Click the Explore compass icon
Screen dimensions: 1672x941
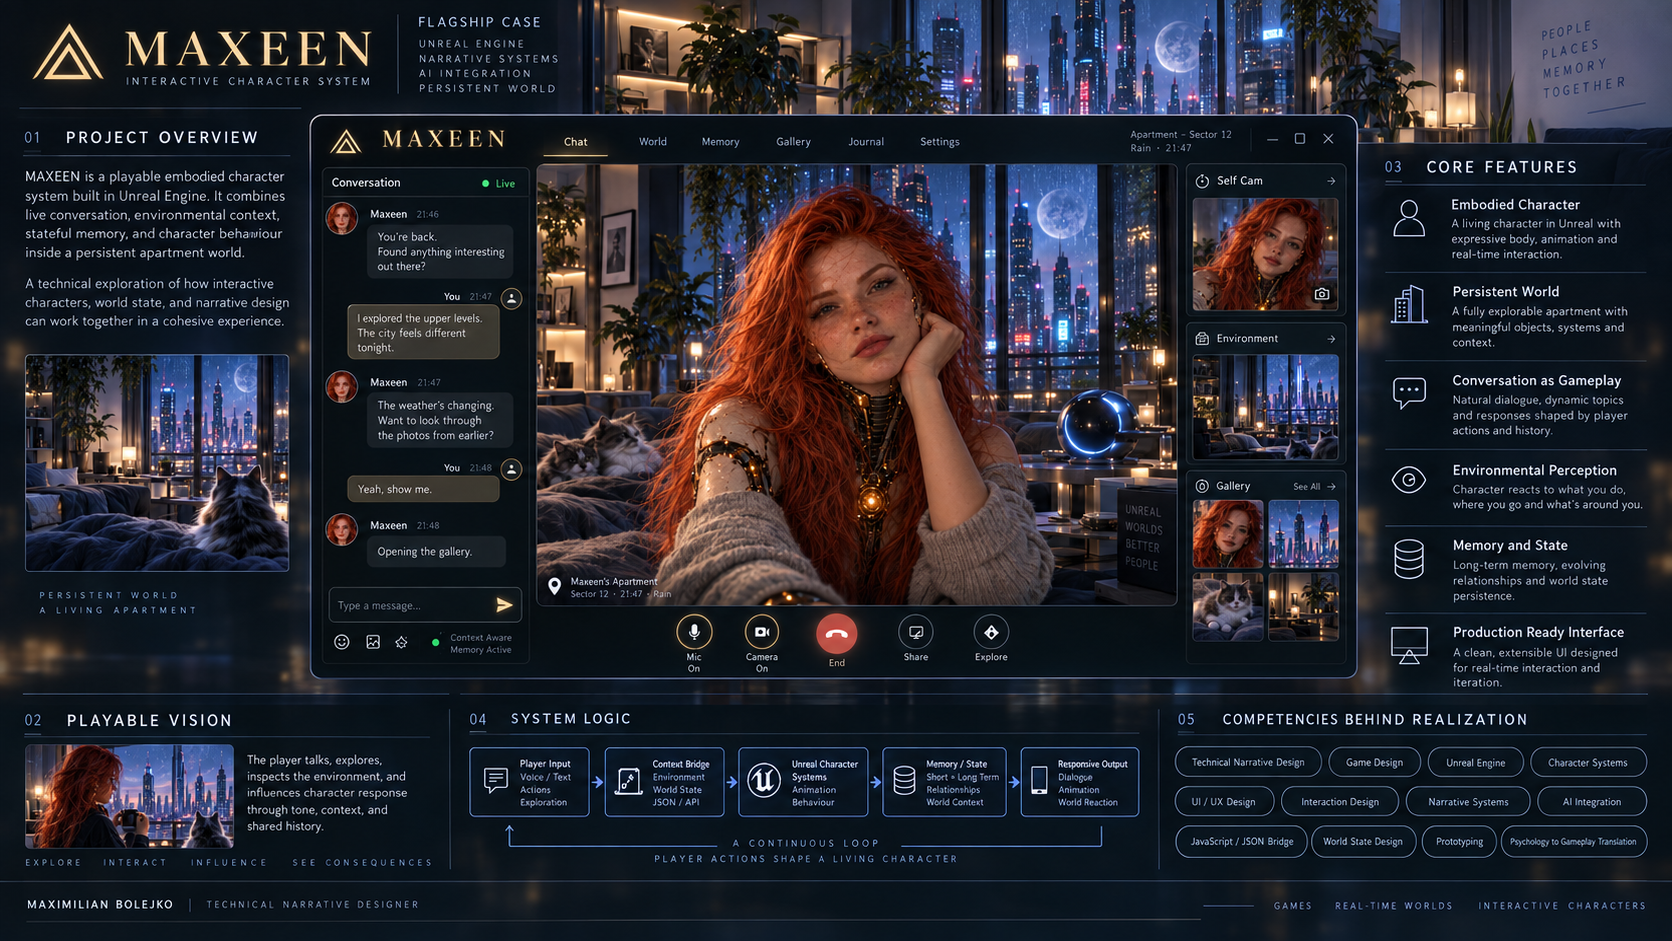[991, 632]
